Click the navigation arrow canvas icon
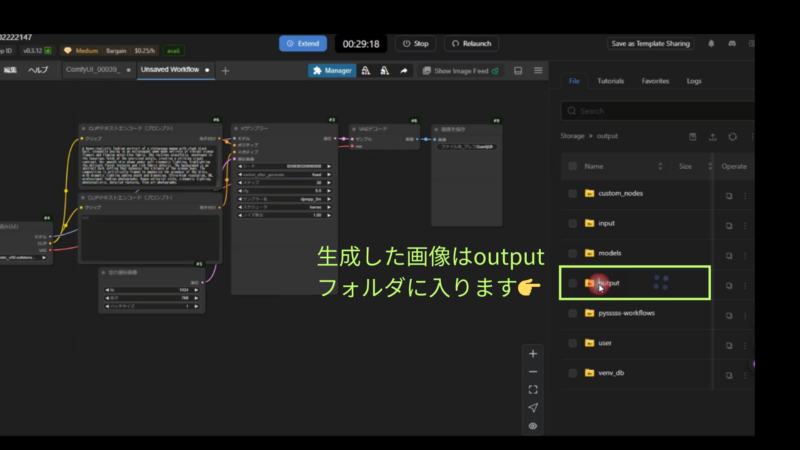This screenshot has width=800, height=450. coord(533,408)
